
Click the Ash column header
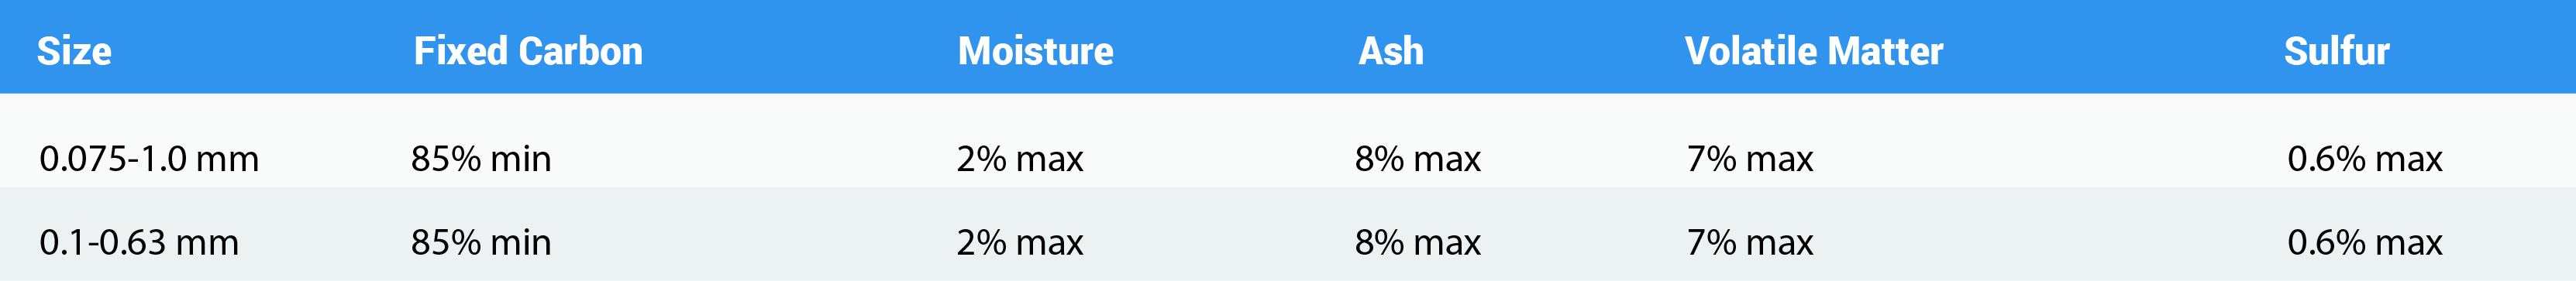tap(1390, 51)
